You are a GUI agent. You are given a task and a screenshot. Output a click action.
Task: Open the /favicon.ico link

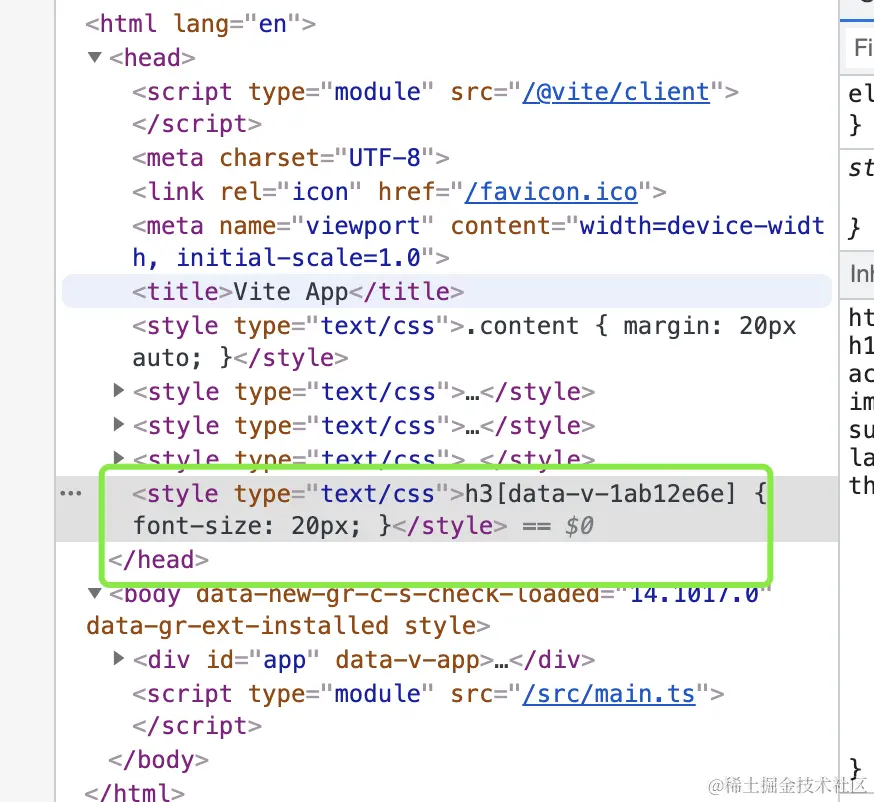point(551,192)
